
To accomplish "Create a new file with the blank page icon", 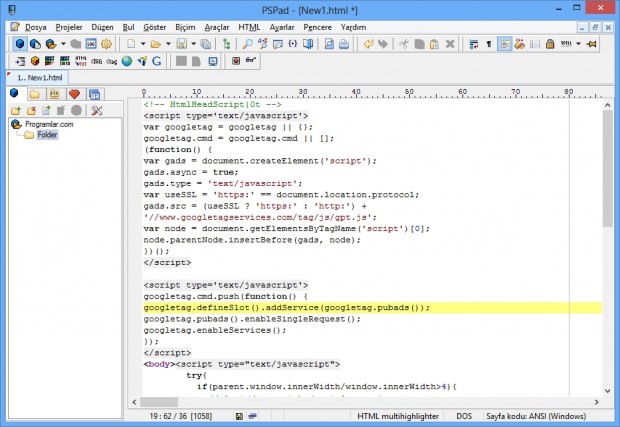I will click(x=131, y=44).
